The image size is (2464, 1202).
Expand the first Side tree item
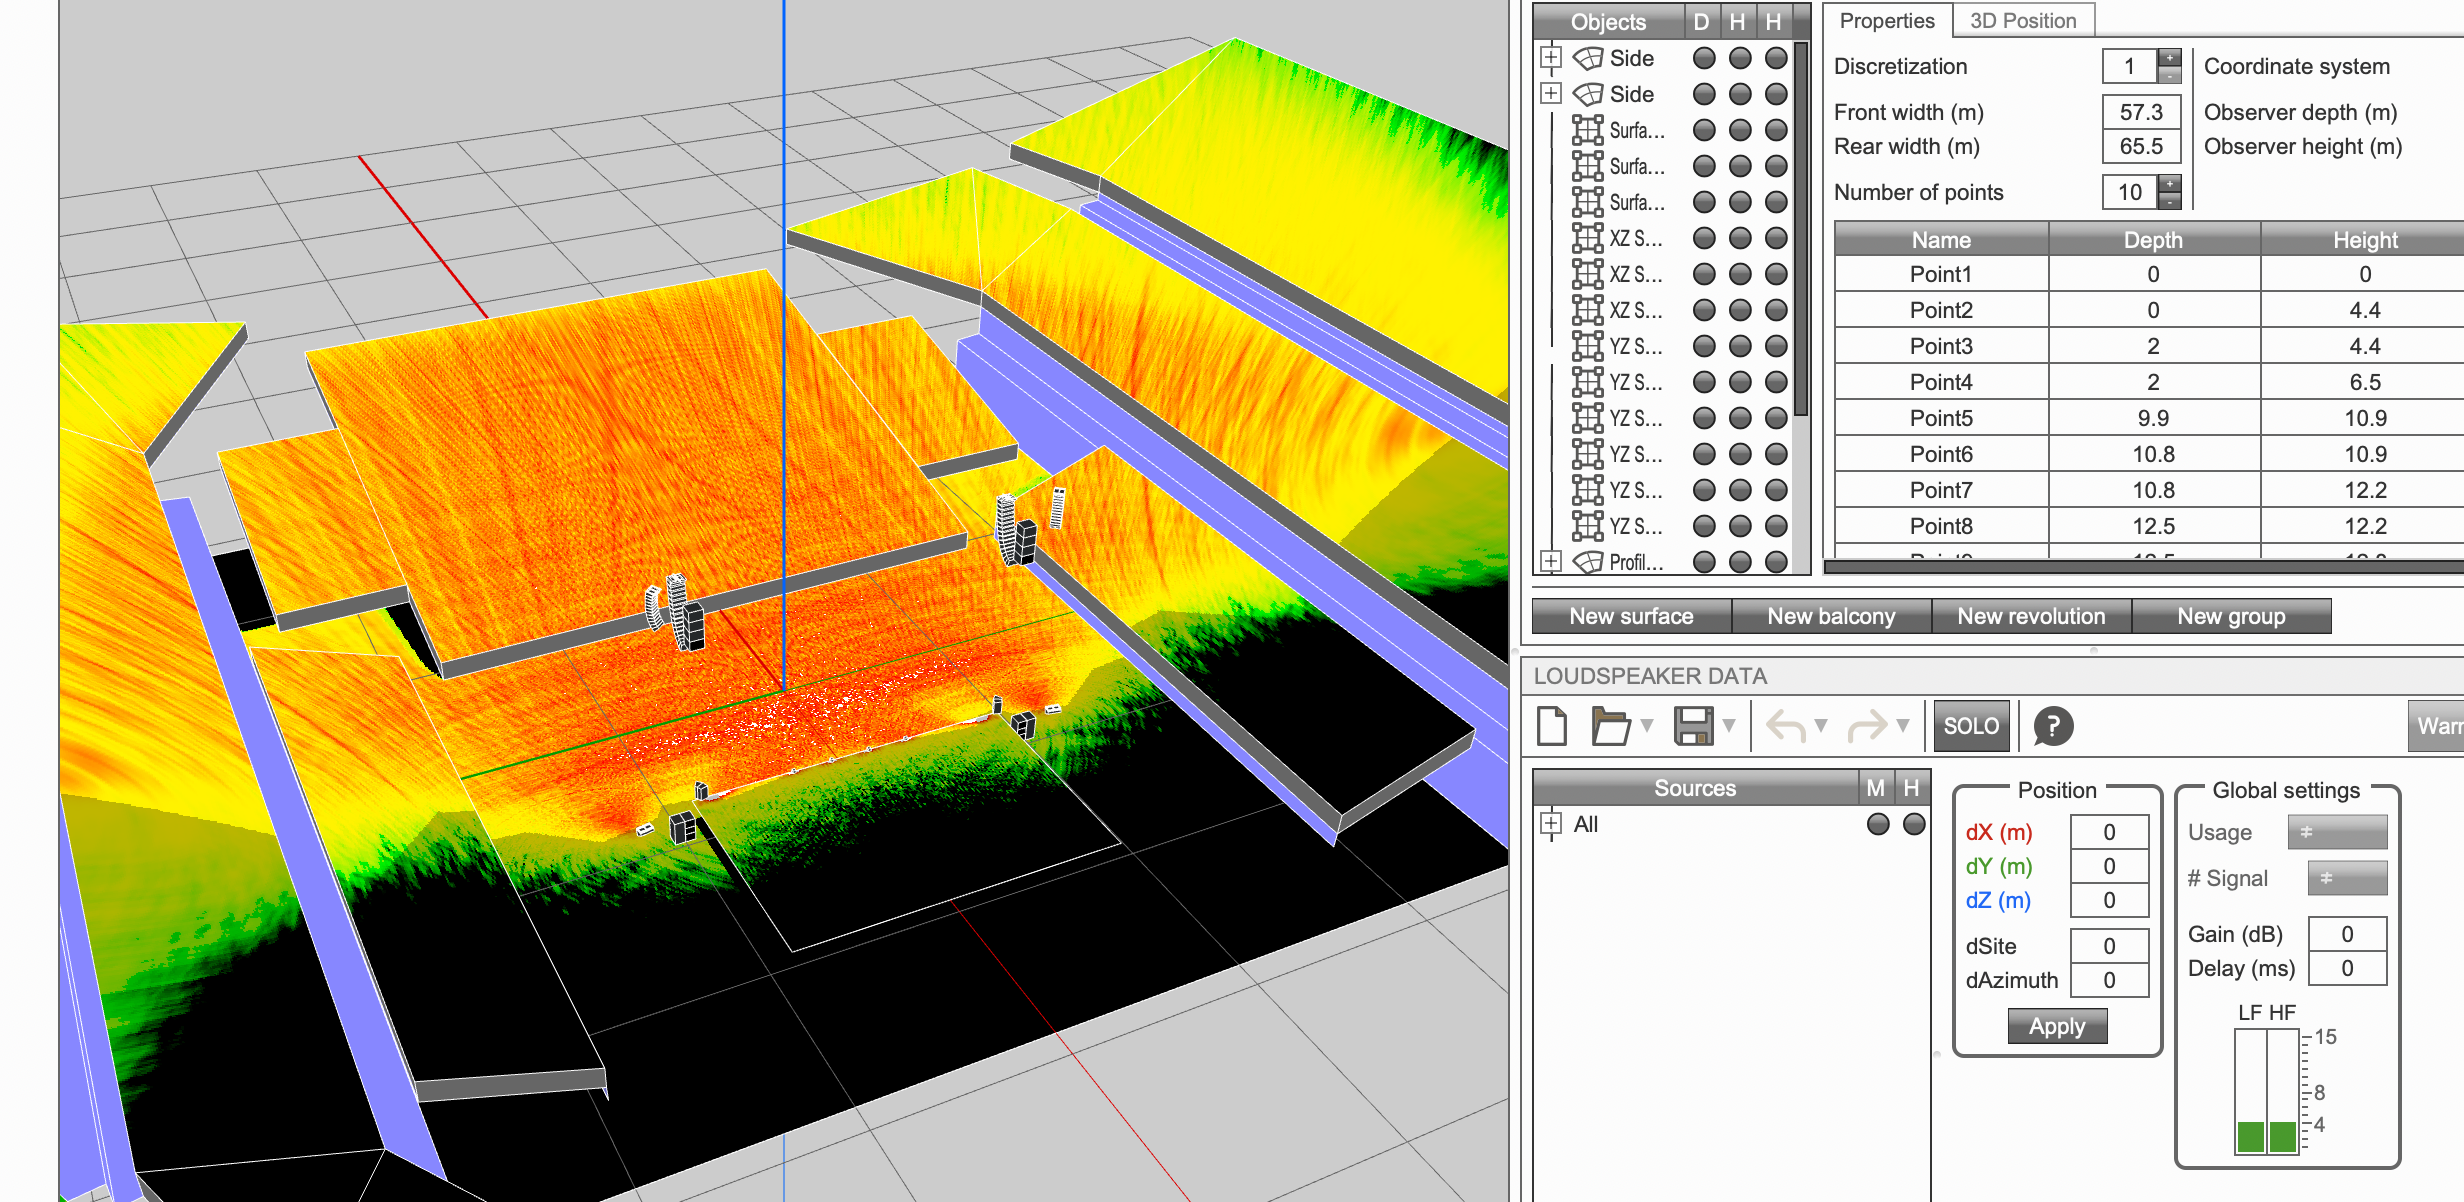[1550, 58]
